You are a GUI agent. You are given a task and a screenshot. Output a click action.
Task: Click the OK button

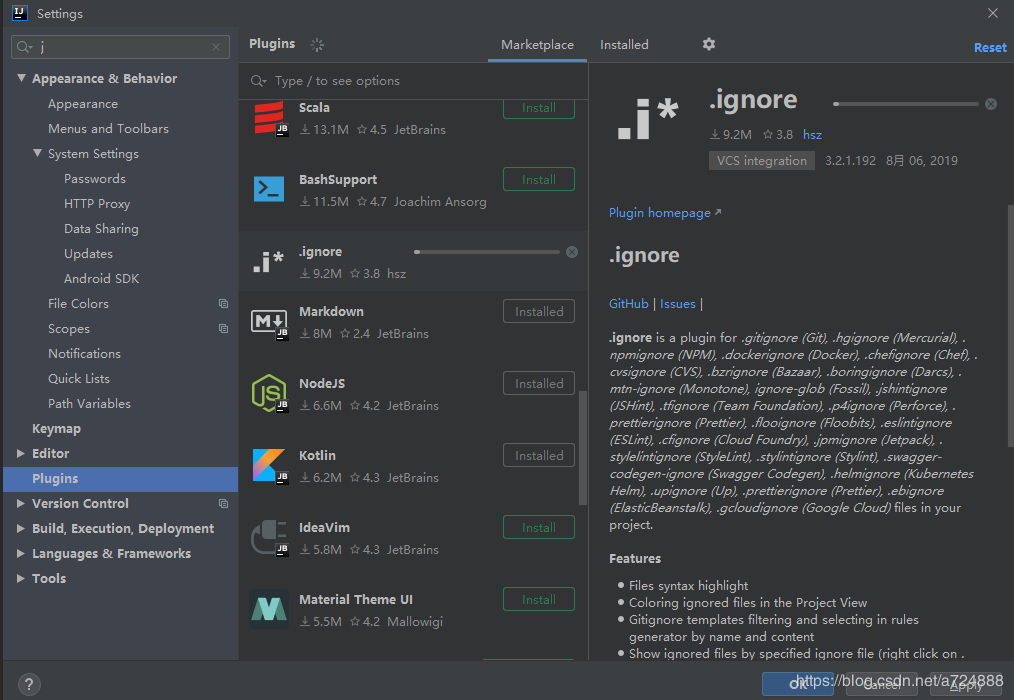tap(798, 684)
